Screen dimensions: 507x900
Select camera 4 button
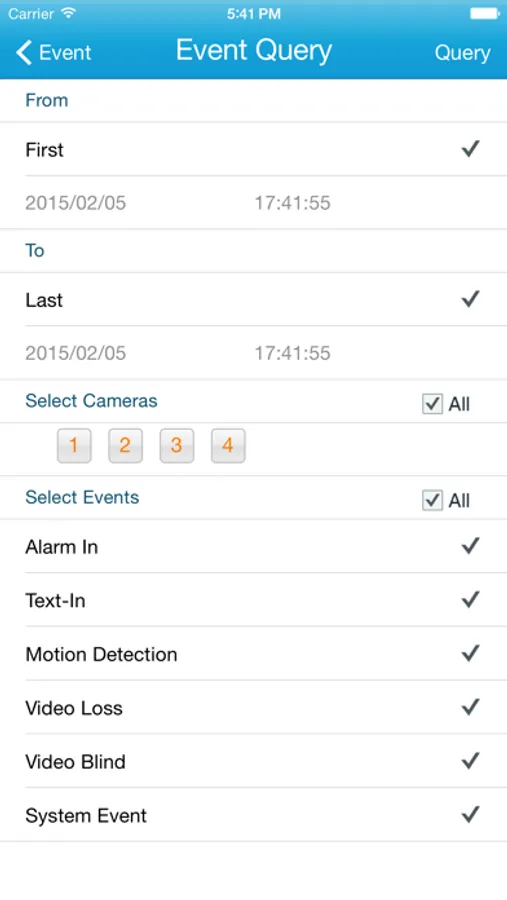tap(228, 445)
